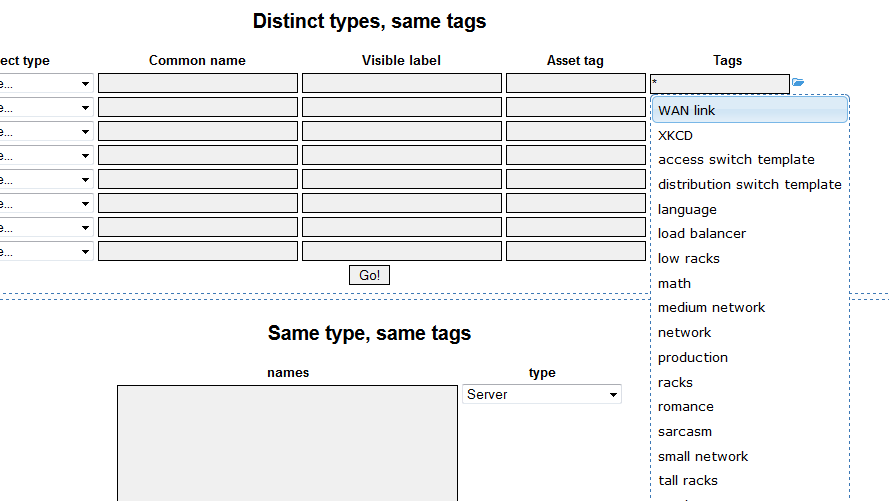The width and height of the screenshot is (889, 501).
Task: Focus last row Asset tag field
Action: coord(575,251)
